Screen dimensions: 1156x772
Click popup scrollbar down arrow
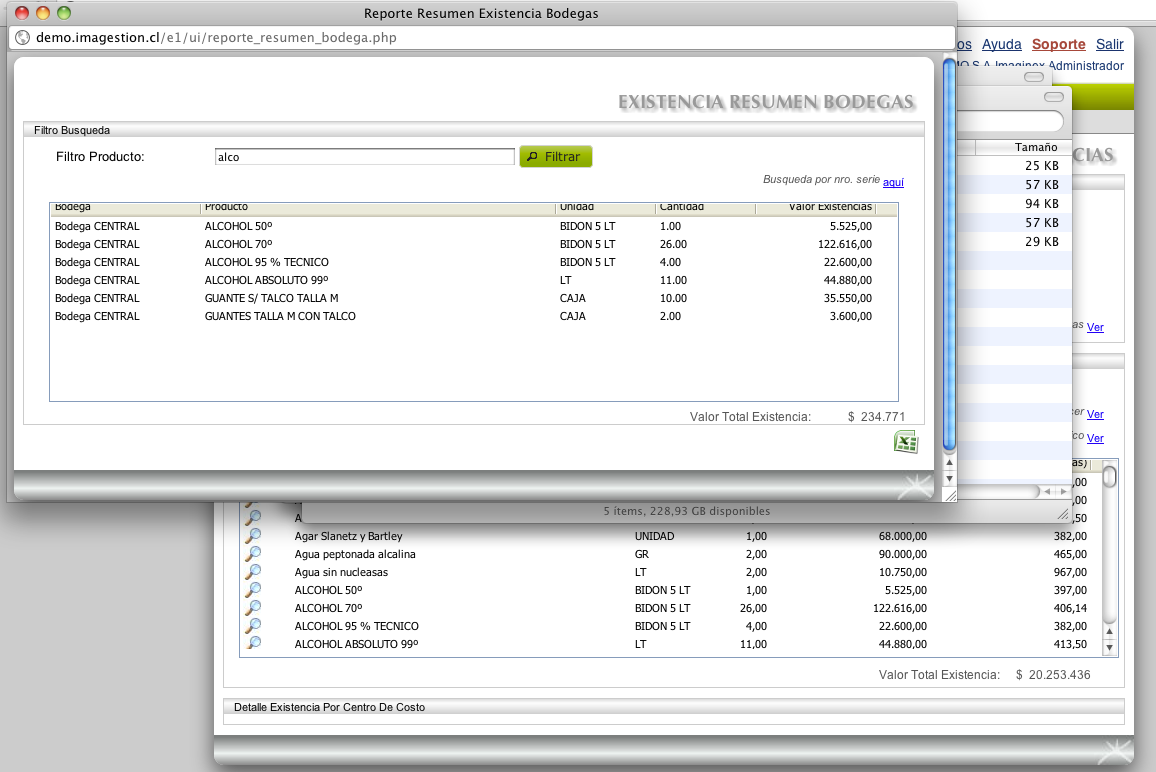click(950, 479)
